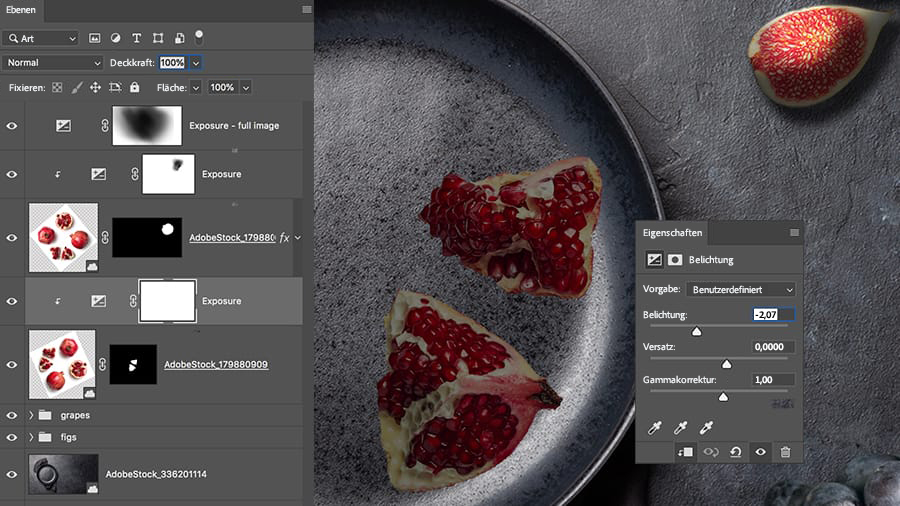
Task: Filter layers by smart object icon
Action: 179,38
